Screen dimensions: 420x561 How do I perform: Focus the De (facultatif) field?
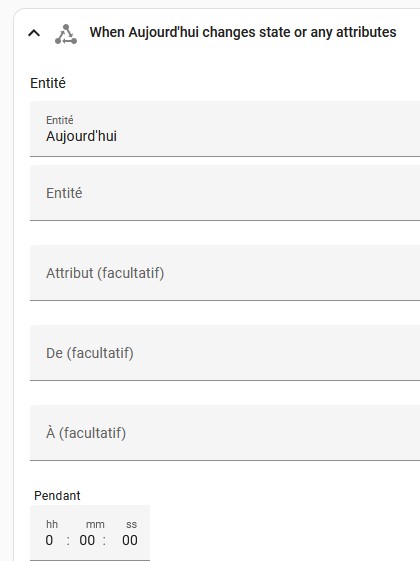tap(225, 353)
